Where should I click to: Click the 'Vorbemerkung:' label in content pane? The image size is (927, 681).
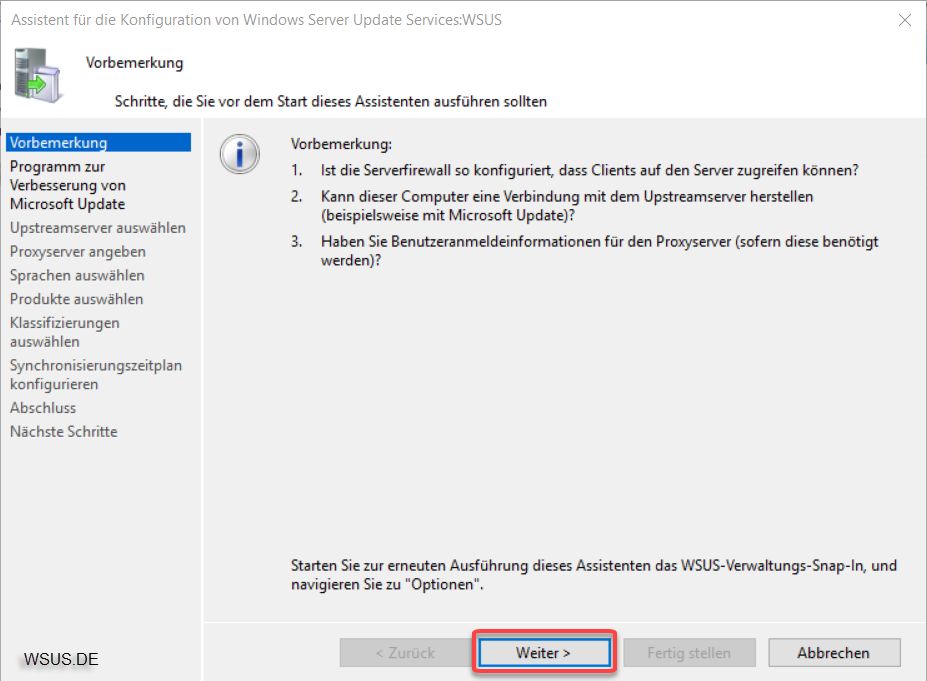pyautogui.click(x=341, y=144)
